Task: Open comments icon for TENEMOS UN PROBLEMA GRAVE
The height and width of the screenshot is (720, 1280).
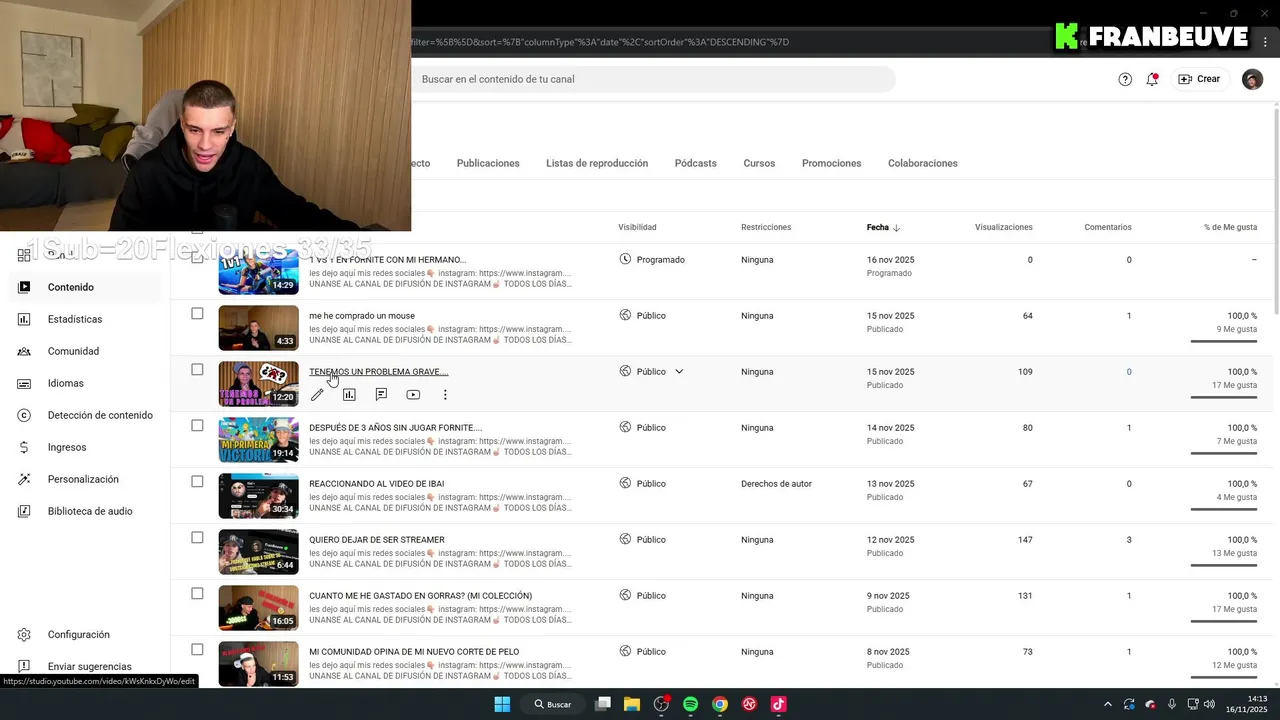Action: 381,395
